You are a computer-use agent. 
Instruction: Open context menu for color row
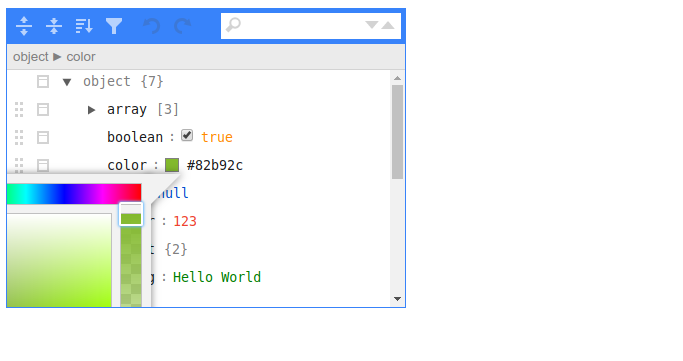pos(43,165)
